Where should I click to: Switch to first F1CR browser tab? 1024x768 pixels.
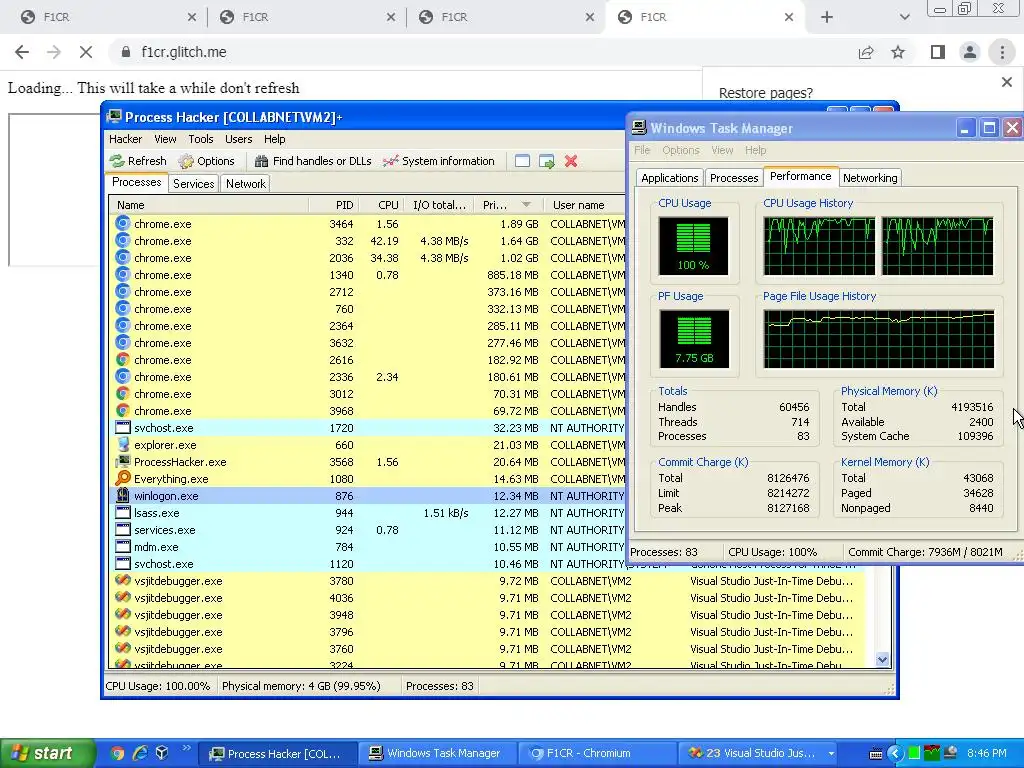coord(108,17)
